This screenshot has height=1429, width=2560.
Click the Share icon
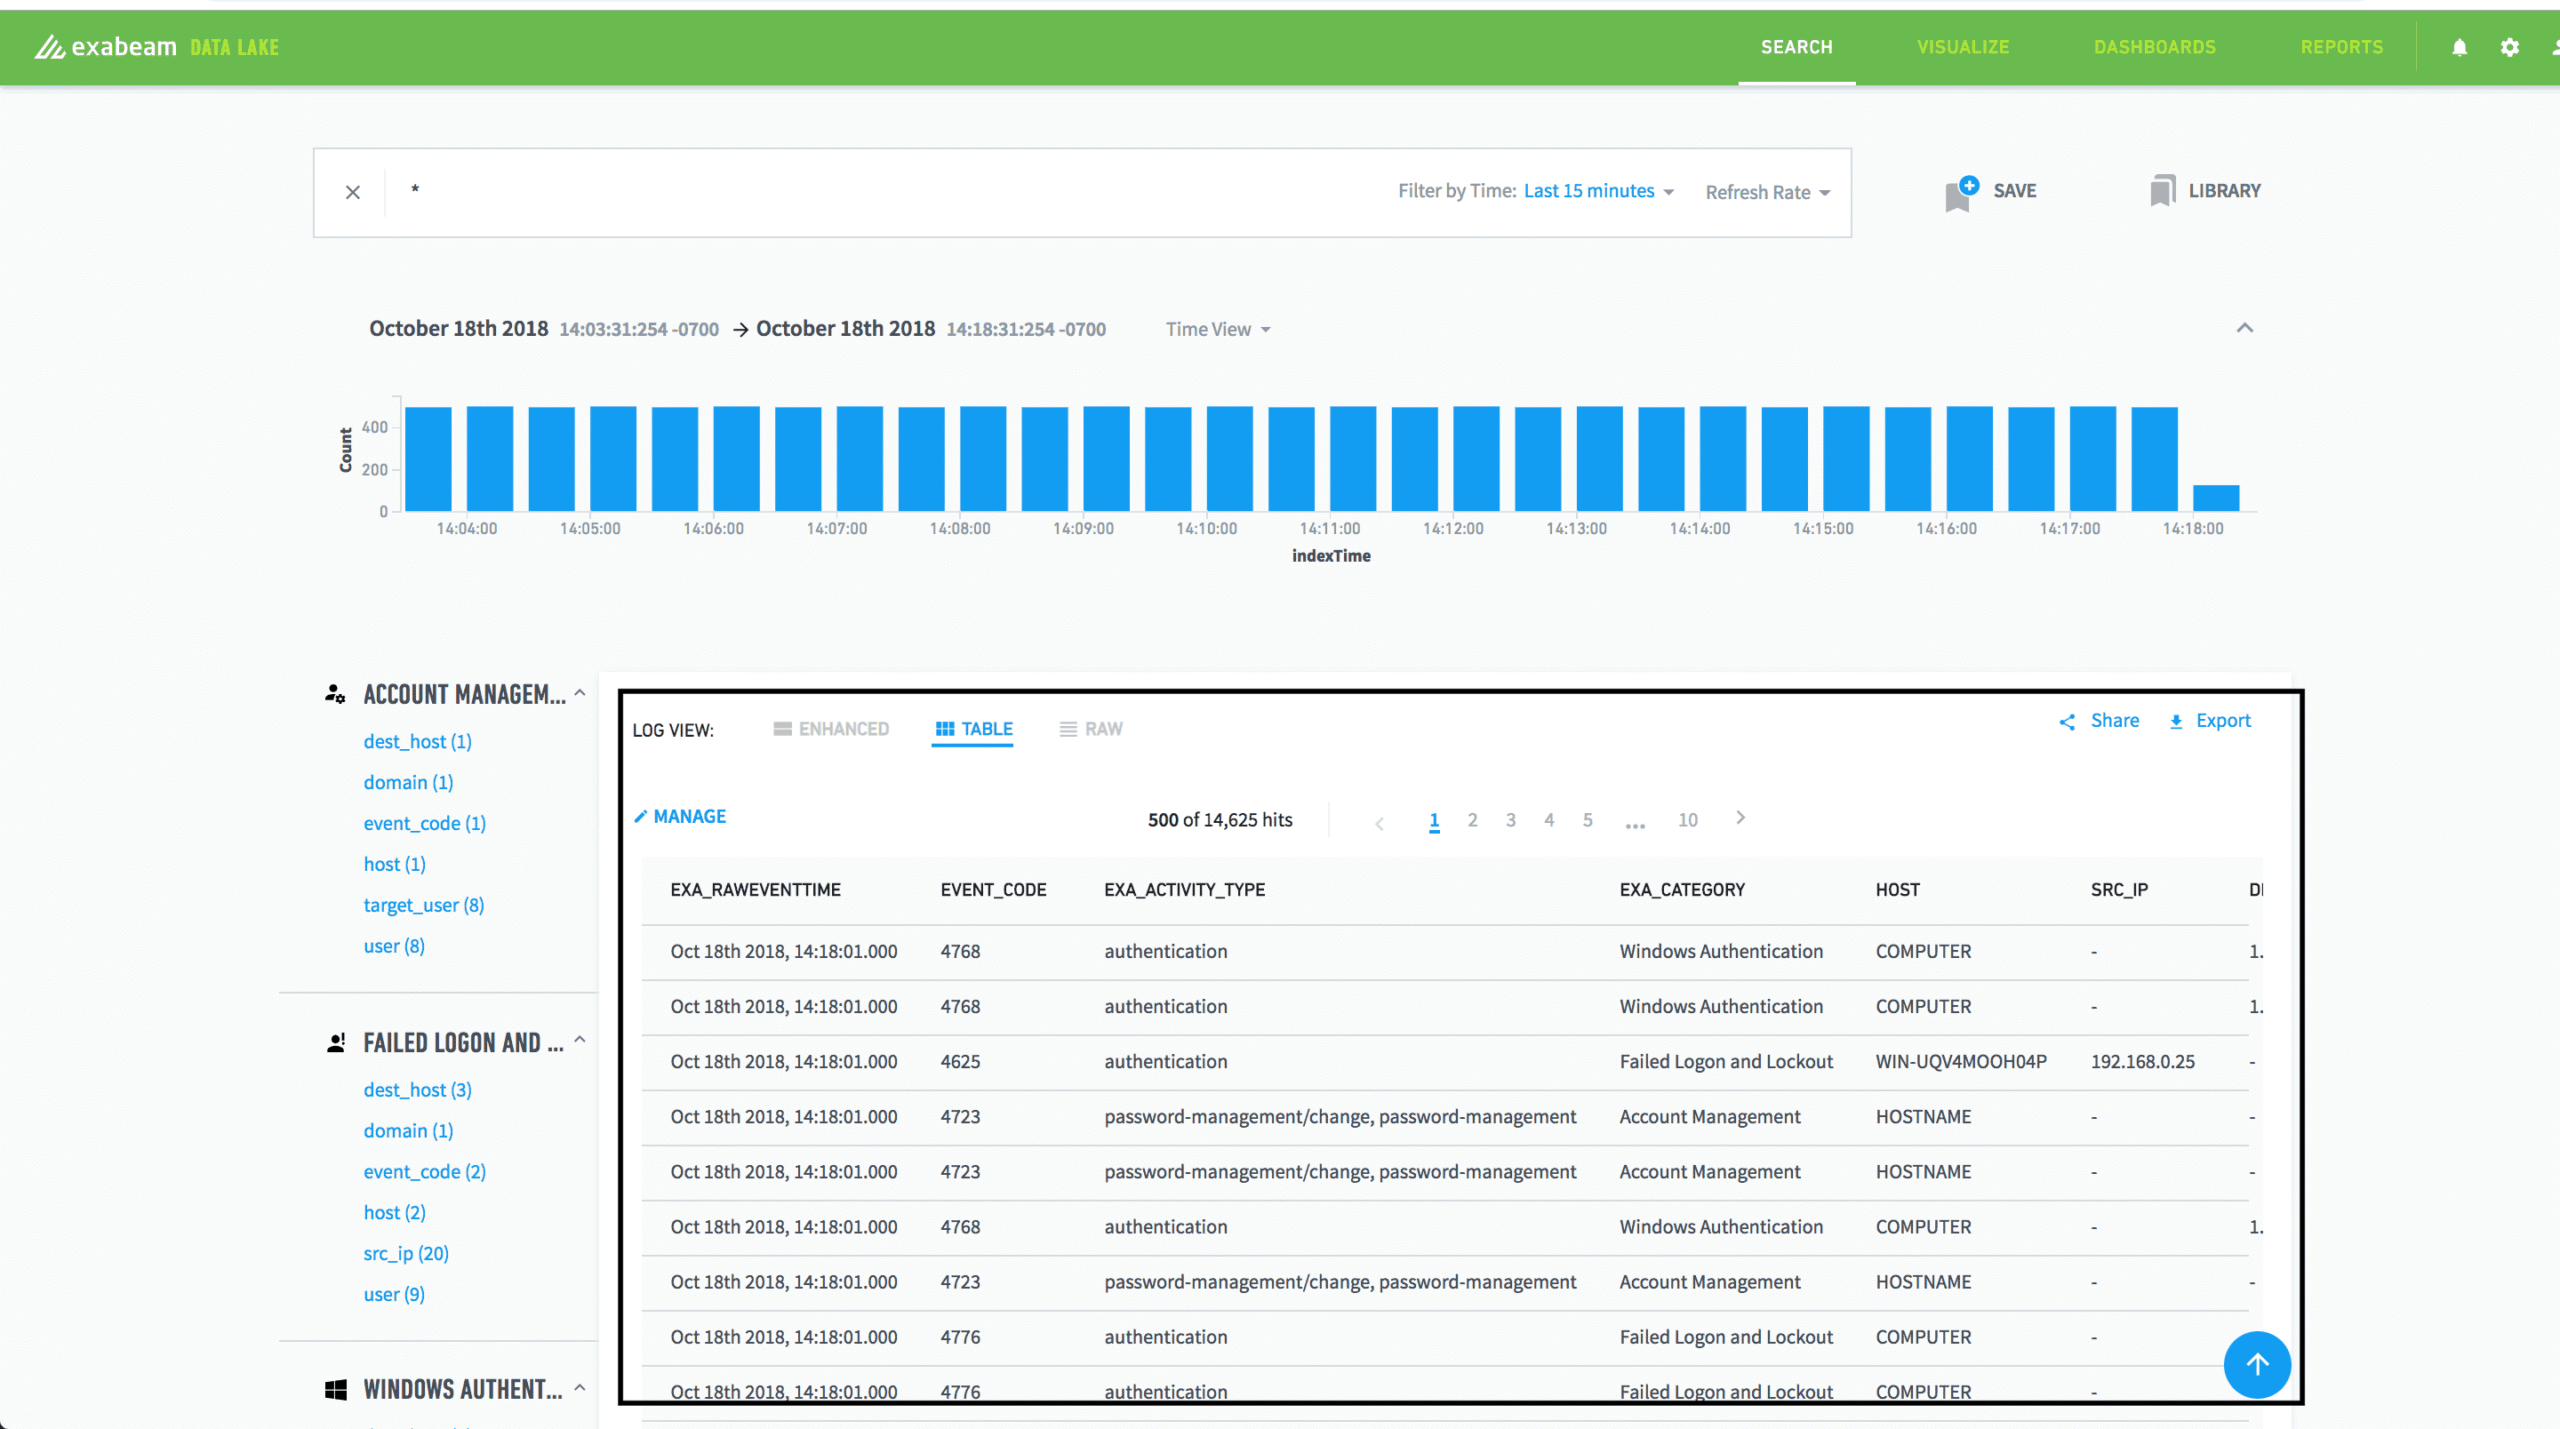pos(2067,722)
